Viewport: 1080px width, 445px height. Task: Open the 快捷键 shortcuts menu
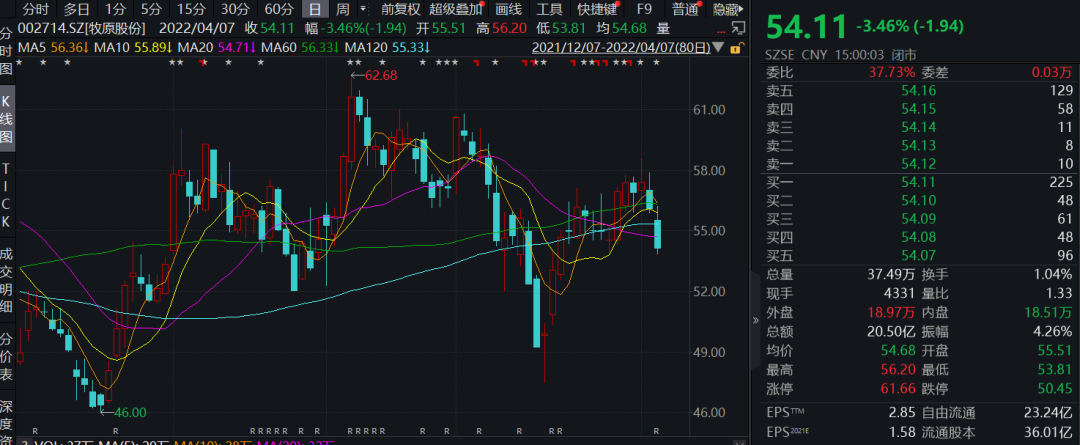(597, 9)
